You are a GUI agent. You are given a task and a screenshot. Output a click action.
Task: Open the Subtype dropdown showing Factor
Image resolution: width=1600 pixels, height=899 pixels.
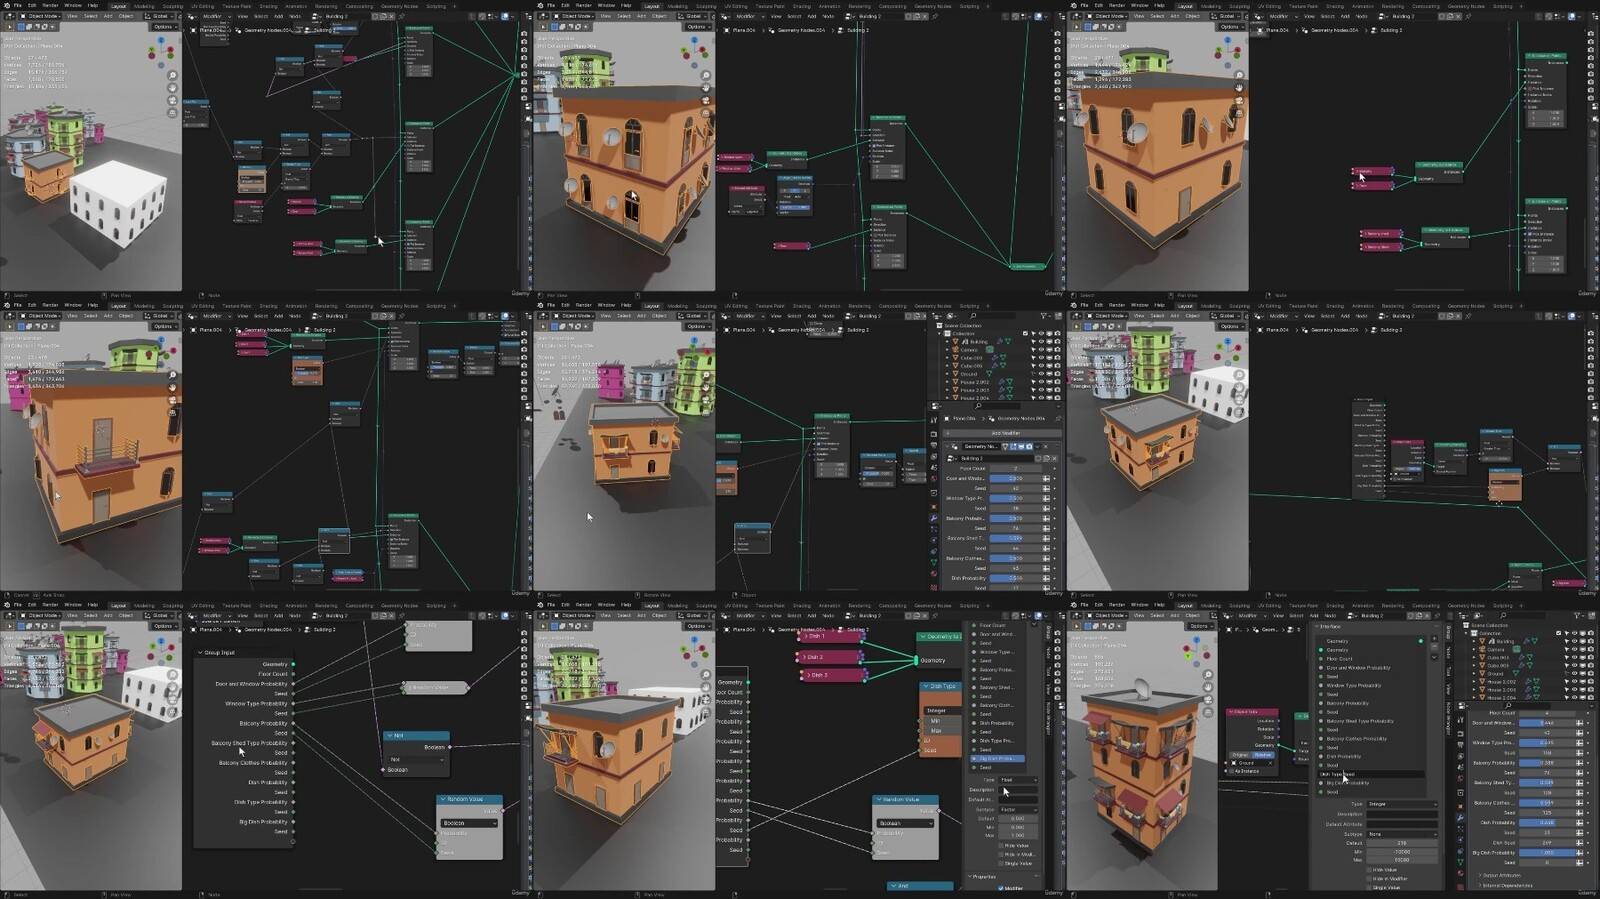pyautogui.click(x=1018, y=809)
